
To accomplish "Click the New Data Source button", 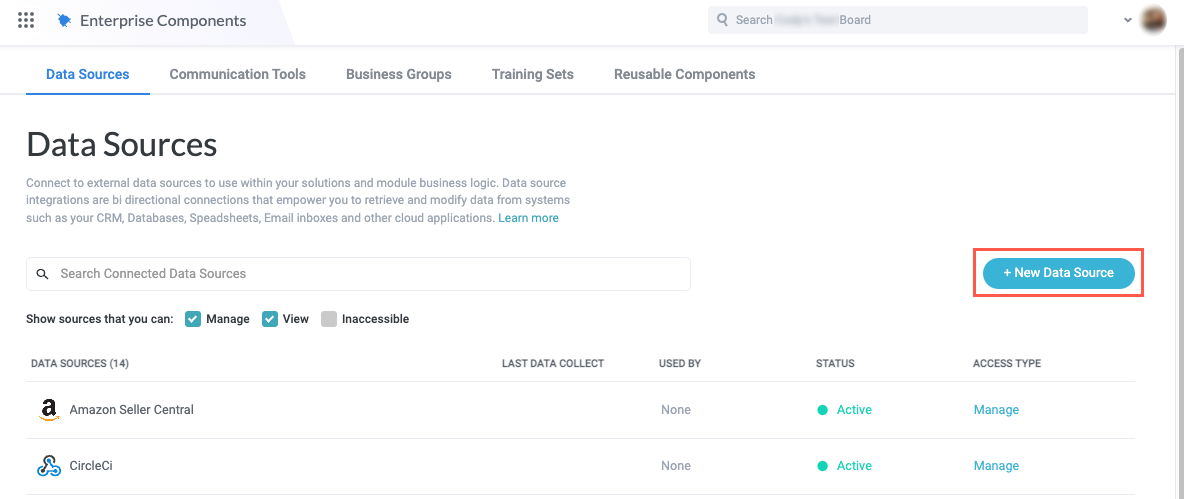I will coord(1058,273).
